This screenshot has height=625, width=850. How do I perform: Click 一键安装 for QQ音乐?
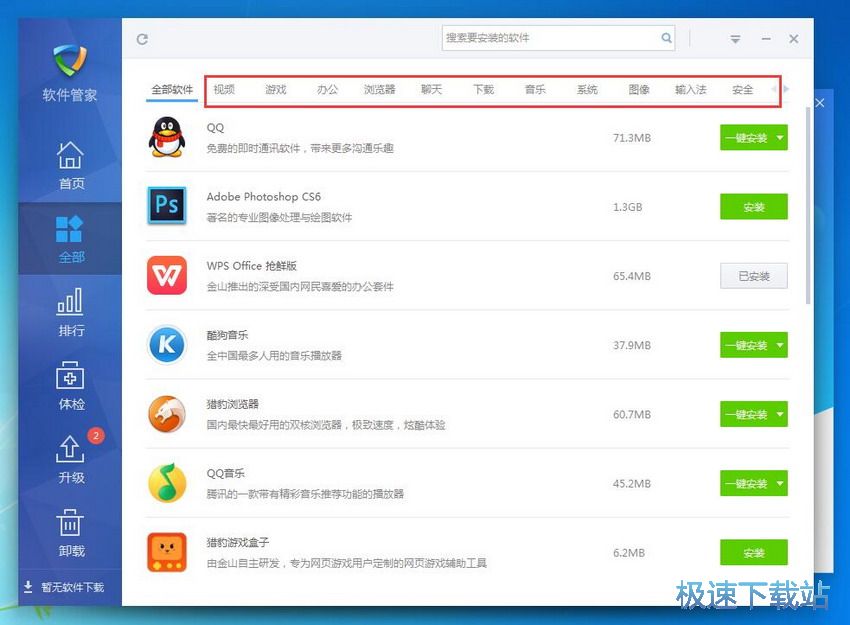click(x=746, y=484)
